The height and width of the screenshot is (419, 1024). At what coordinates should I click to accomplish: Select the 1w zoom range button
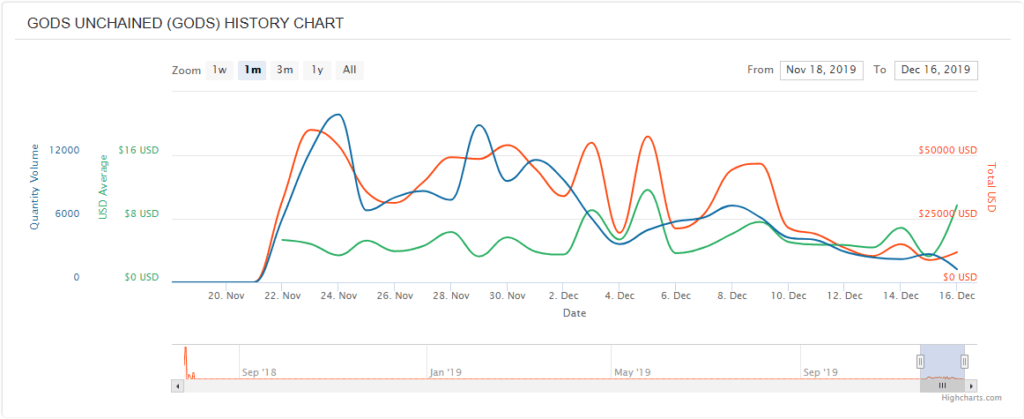point(219,70)
